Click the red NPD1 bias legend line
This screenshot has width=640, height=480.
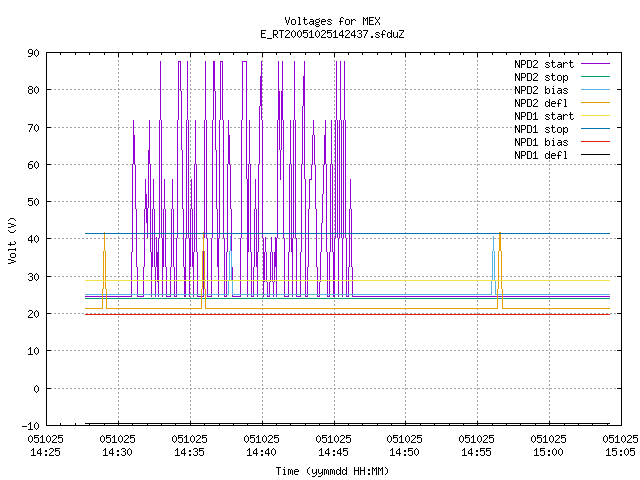coord(595,142)
